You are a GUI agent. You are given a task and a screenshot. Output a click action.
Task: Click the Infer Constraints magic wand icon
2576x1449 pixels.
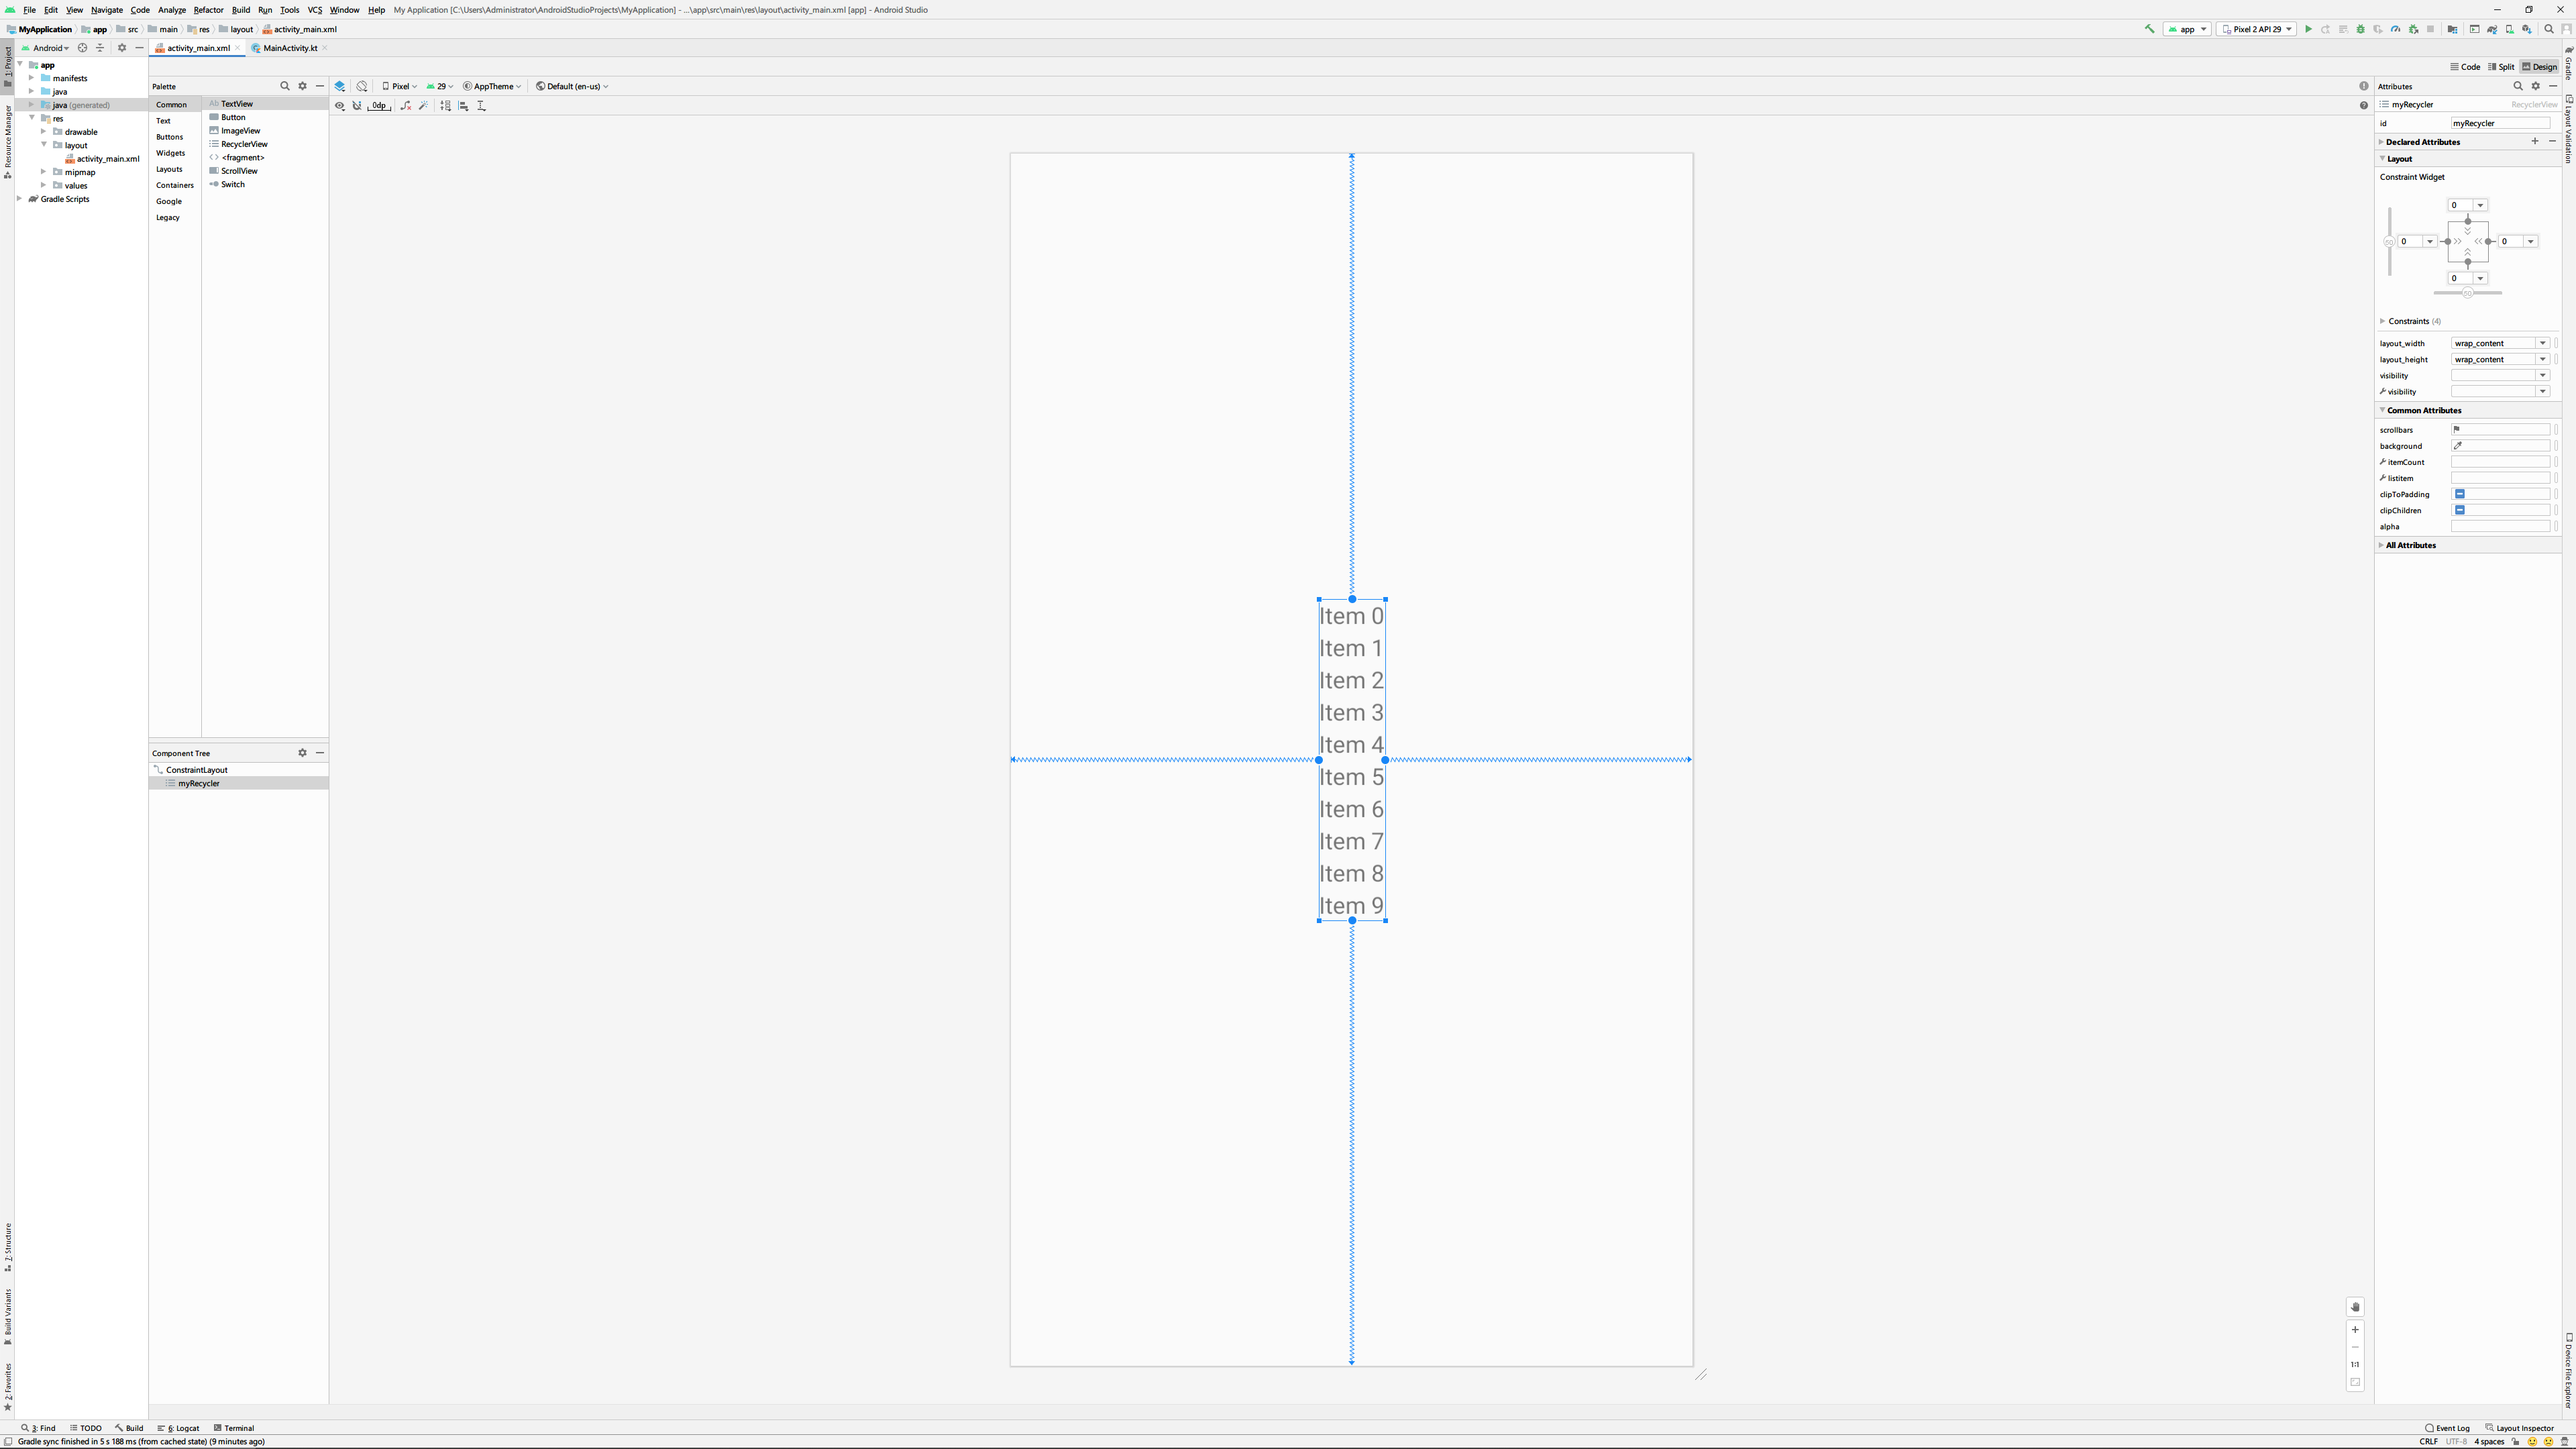pyautogui.click(x=423, y=106)
